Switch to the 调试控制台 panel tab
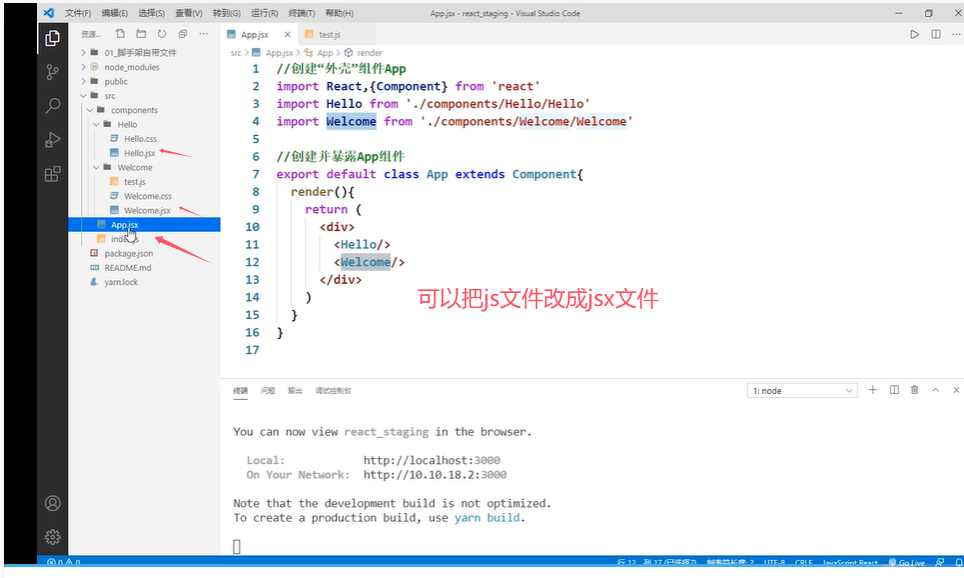The width and height of the screenshot is (964, 578). tap(333, 390)
